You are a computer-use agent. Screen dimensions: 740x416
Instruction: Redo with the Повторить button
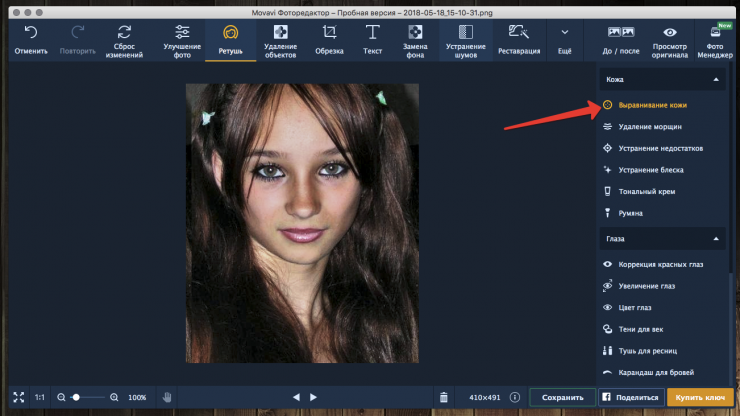(x=77, y=40)
